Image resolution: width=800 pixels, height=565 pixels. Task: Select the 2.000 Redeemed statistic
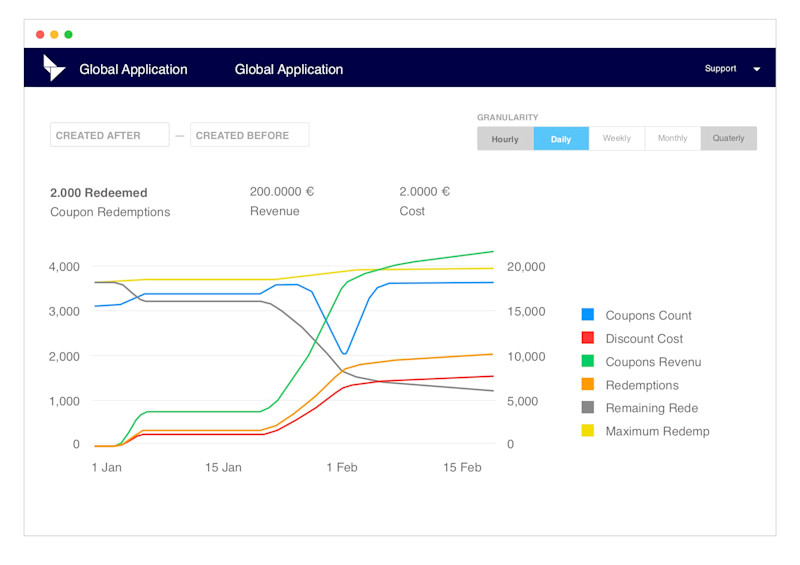click(x=98, y=192)
